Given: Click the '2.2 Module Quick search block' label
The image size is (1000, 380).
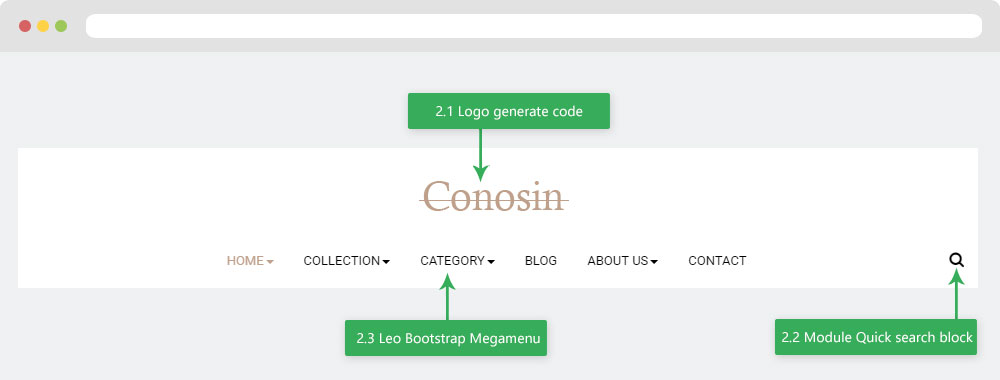Looking at the screenshot, I should point(876,337).
